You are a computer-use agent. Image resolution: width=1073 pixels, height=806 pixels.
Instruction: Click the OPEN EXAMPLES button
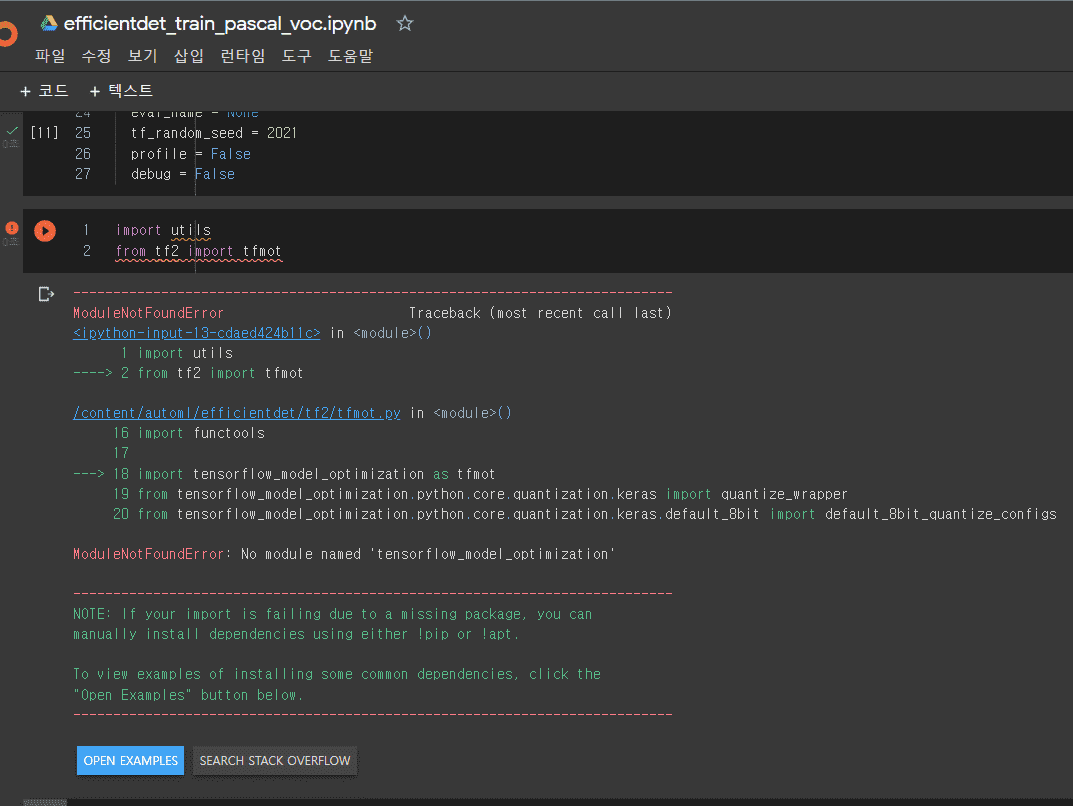[x=130, y=760]
